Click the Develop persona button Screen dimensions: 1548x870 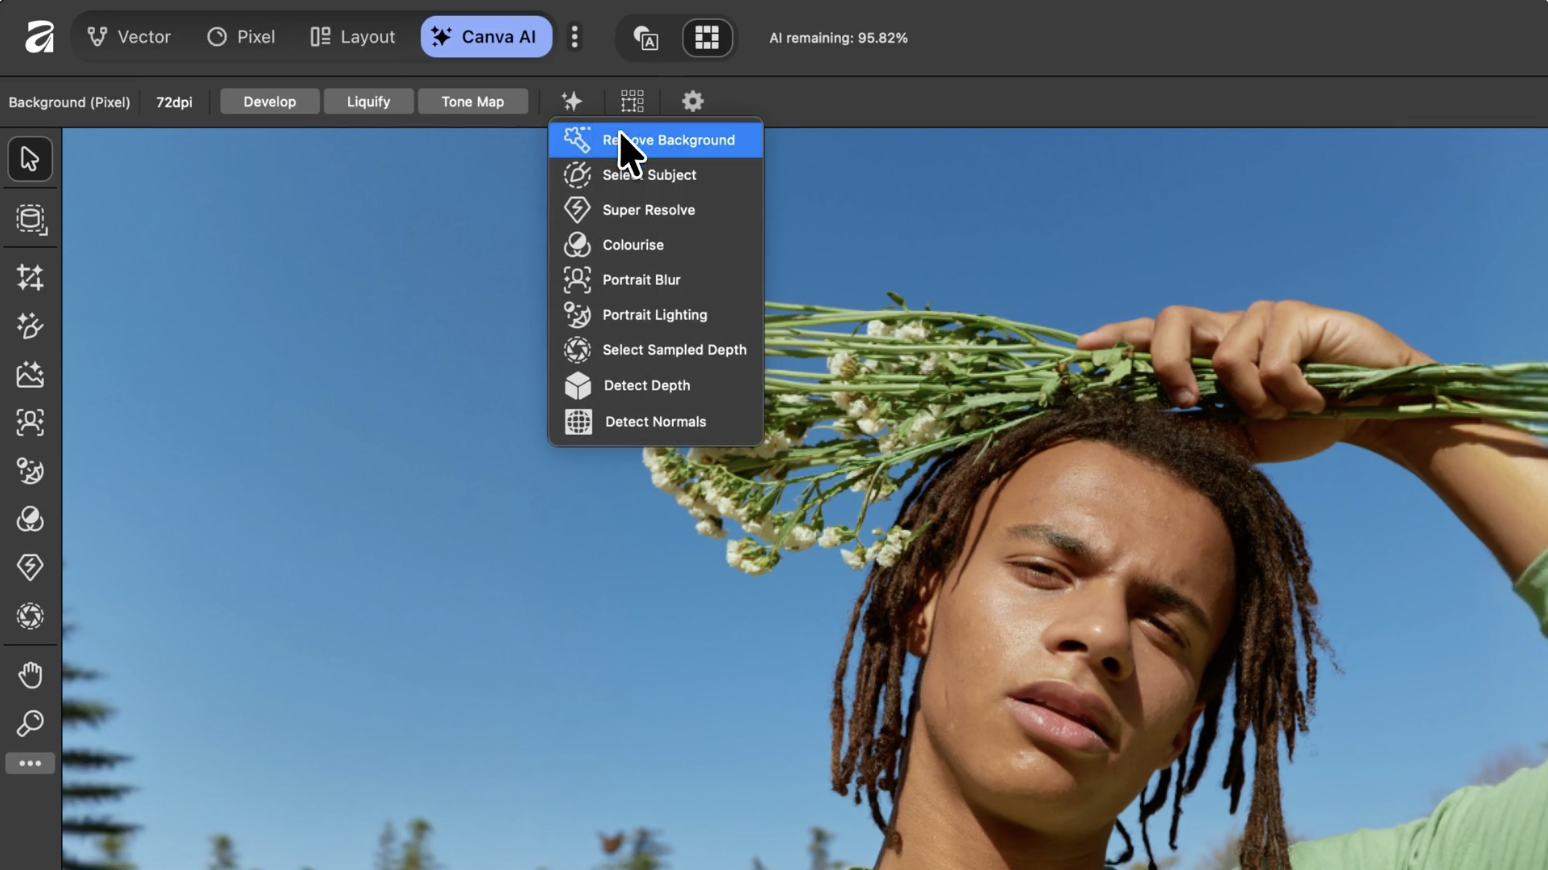point(269,101)
